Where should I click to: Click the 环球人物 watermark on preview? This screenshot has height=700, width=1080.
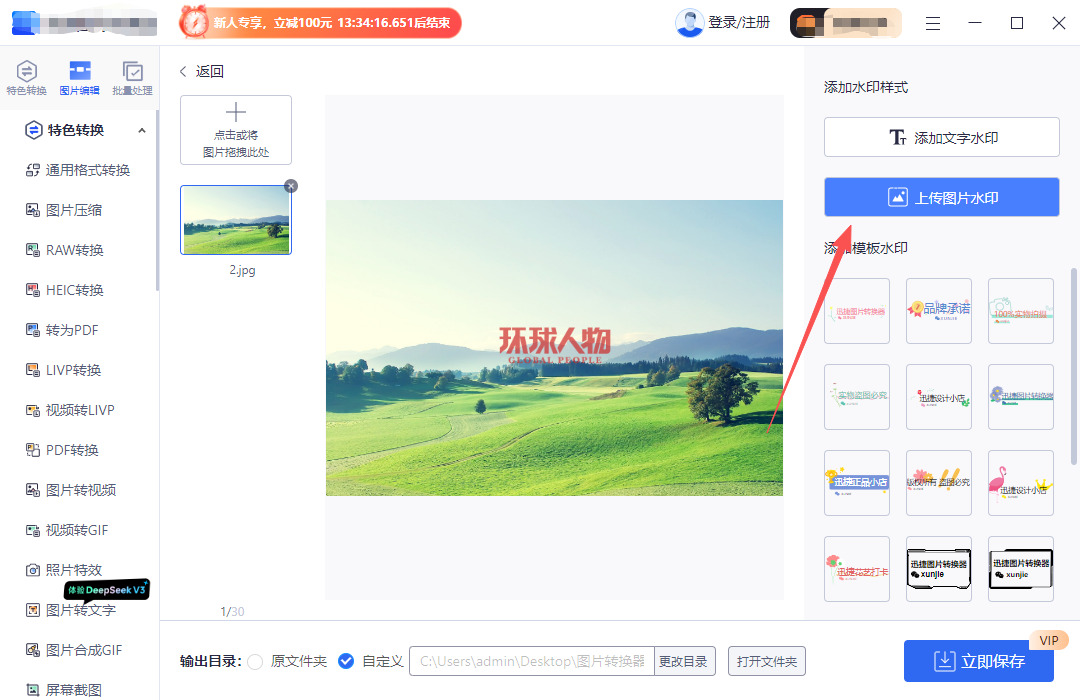coord(555,345)
